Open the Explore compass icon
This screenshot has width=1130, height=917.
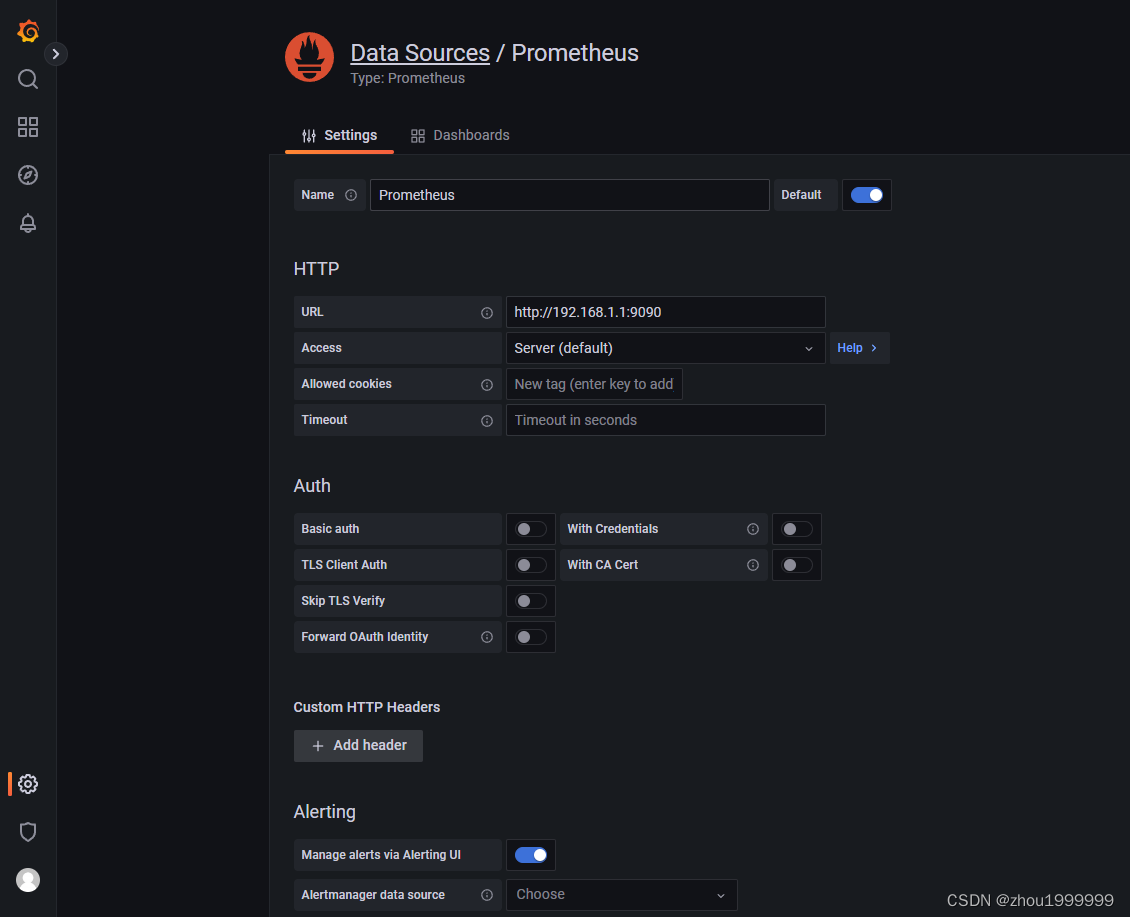click(x=28, y=175)
